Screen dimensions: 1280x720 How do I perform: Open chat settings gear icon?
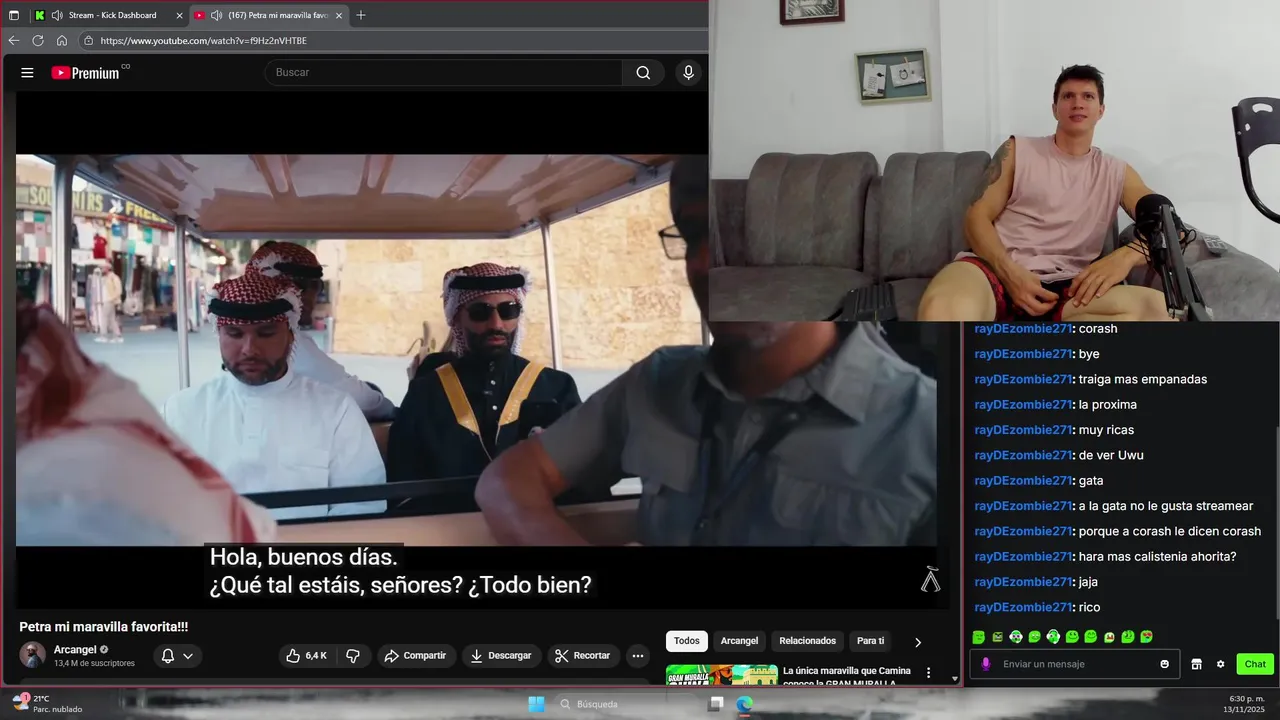coord(1220,664)
